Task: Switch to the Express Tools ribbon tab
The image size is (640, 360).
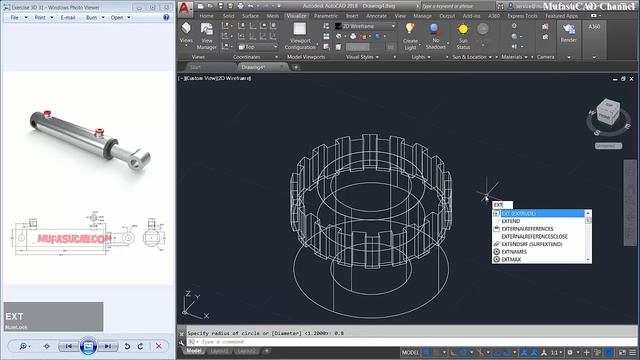Action: coord(522,16)
